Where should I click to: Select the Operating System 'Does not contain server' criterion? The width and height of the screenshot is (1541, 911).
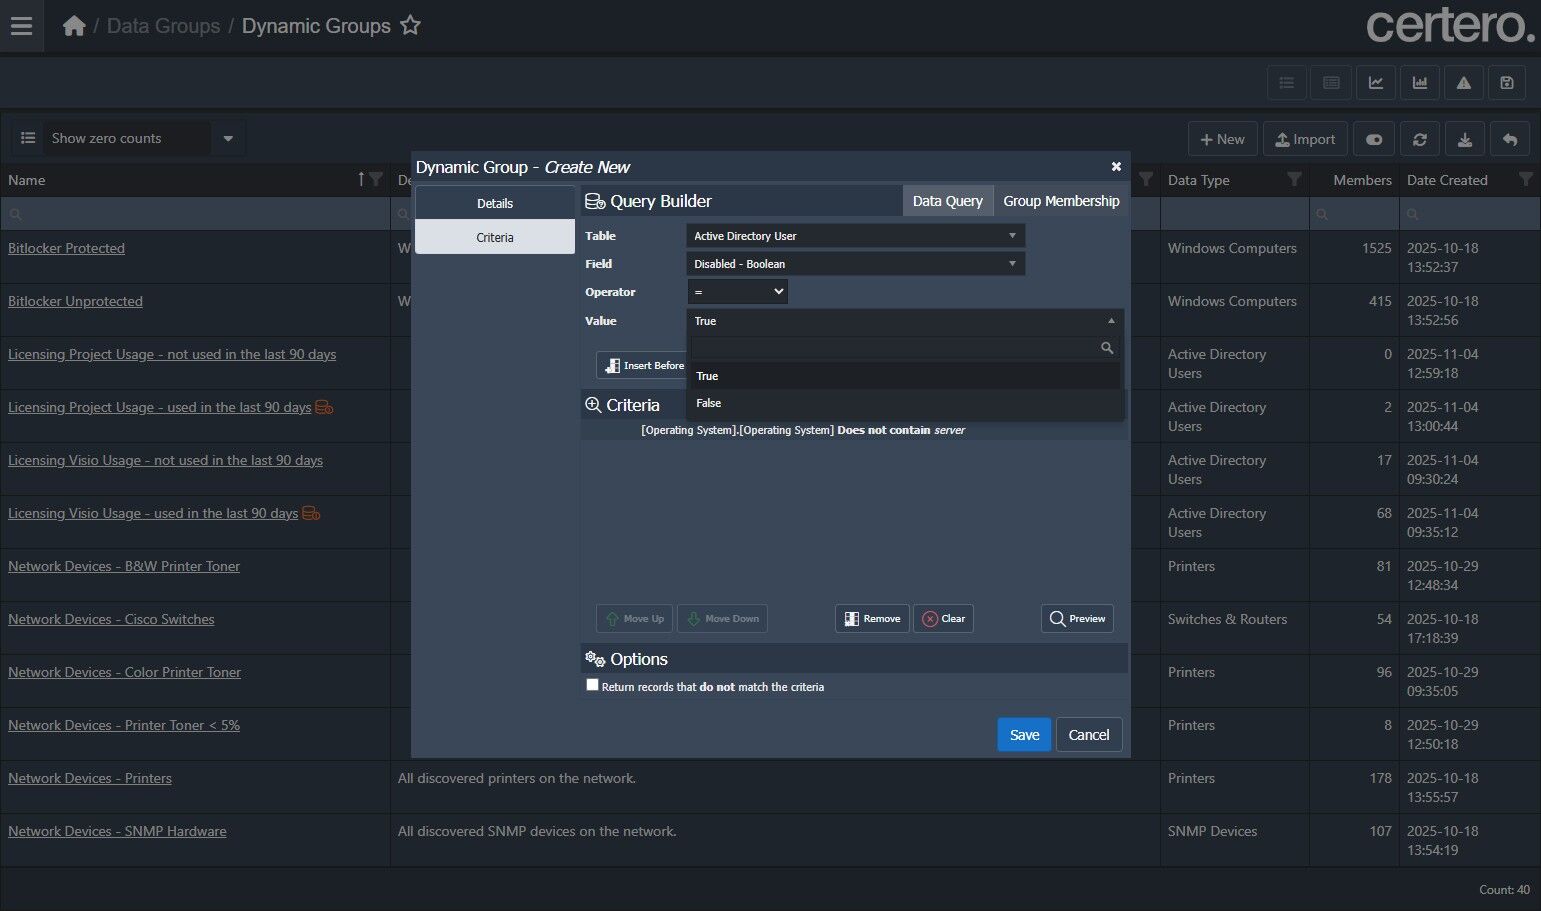pyautogui.click(x=803, y=430)
